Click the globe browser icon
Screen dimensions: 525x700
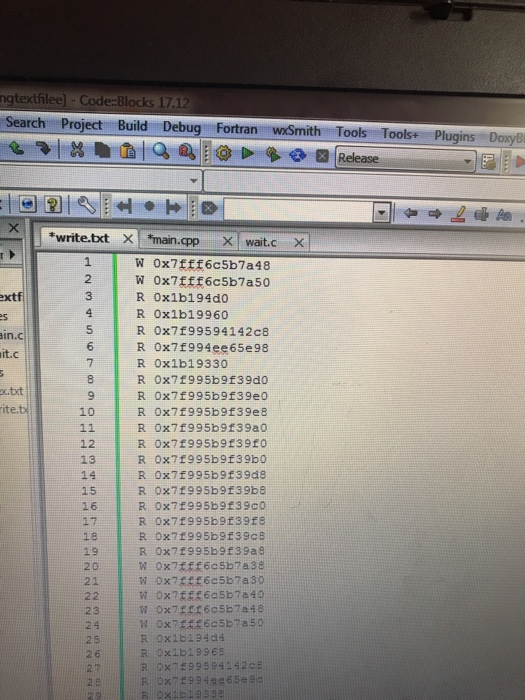[27, 204]
